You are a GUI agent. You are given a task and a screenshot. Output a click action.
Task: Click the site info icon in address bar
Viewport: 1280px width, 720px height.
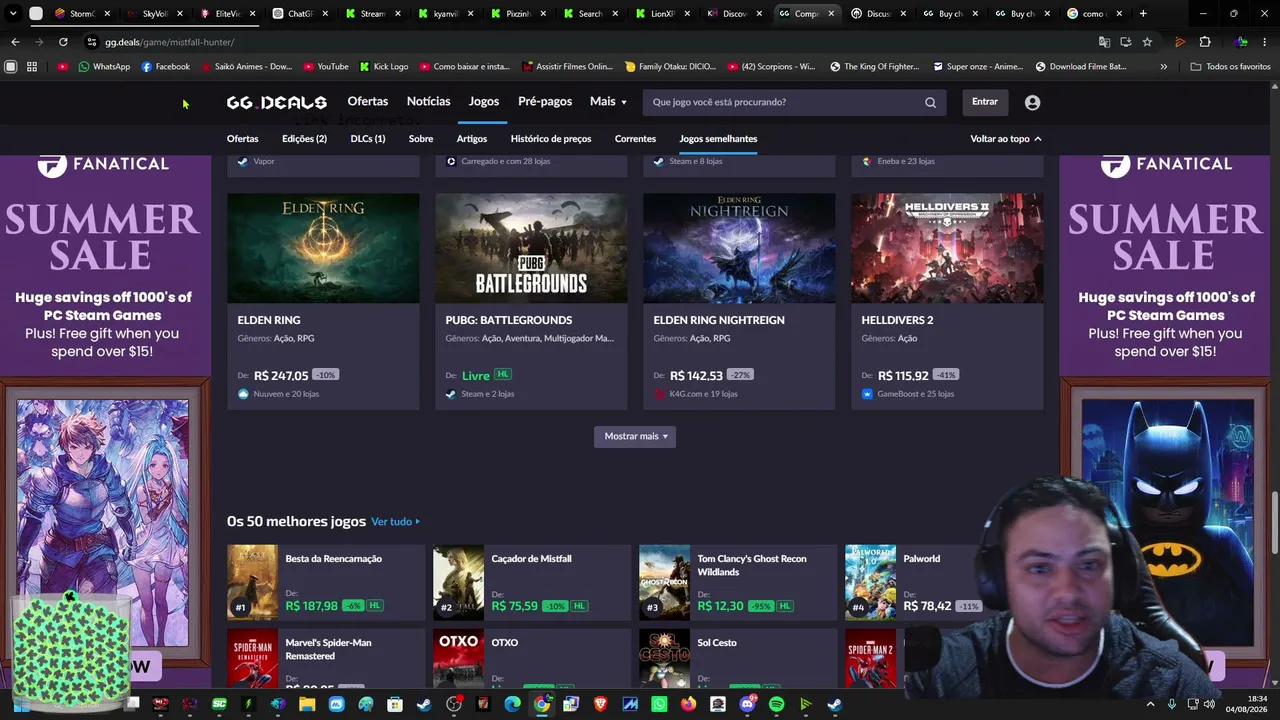(x=91, y=42)
